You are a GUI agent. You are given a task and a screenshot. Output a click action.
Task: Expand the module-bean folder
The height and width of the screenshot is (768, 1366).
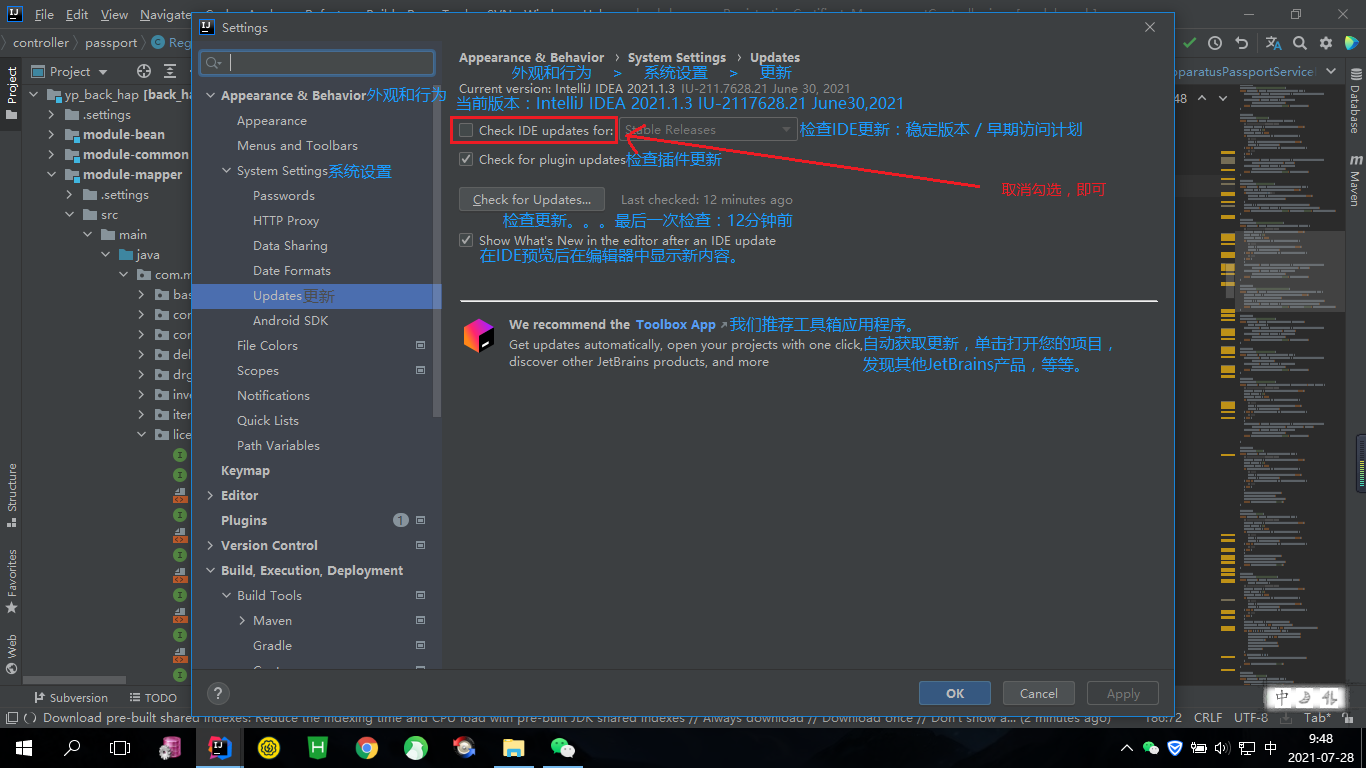pyautogui.click(x=53, y=135)
